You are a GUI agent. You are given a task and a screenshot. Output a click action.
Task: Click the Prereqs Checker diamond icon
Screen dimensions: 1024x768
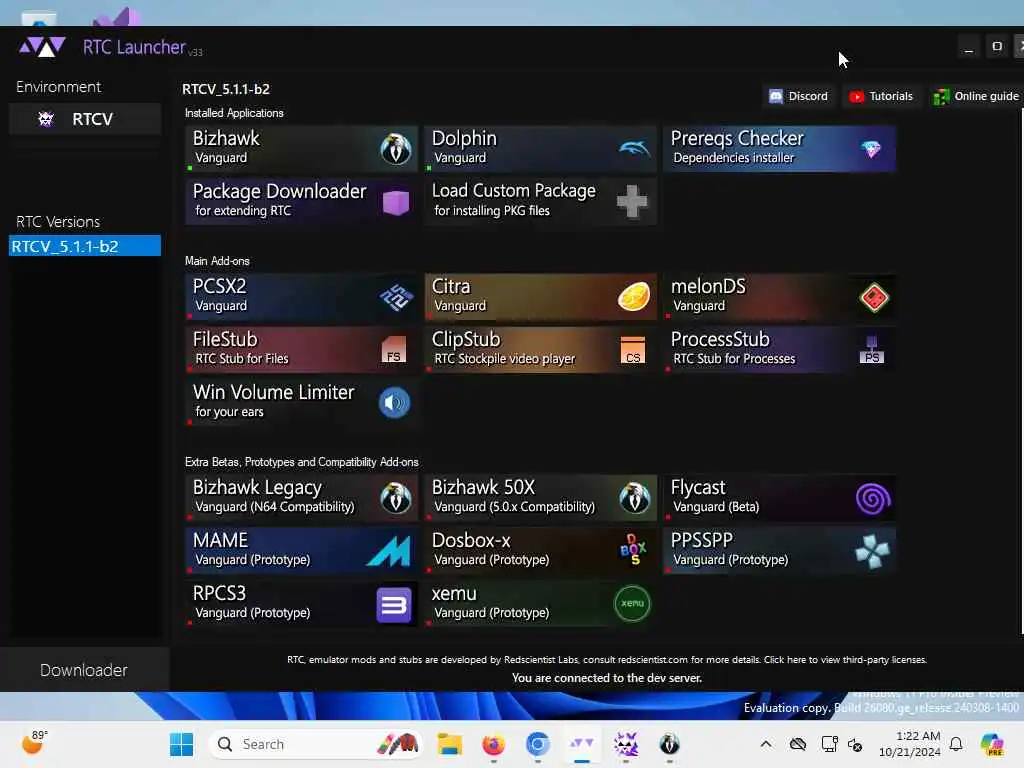[x=871, y=150]
